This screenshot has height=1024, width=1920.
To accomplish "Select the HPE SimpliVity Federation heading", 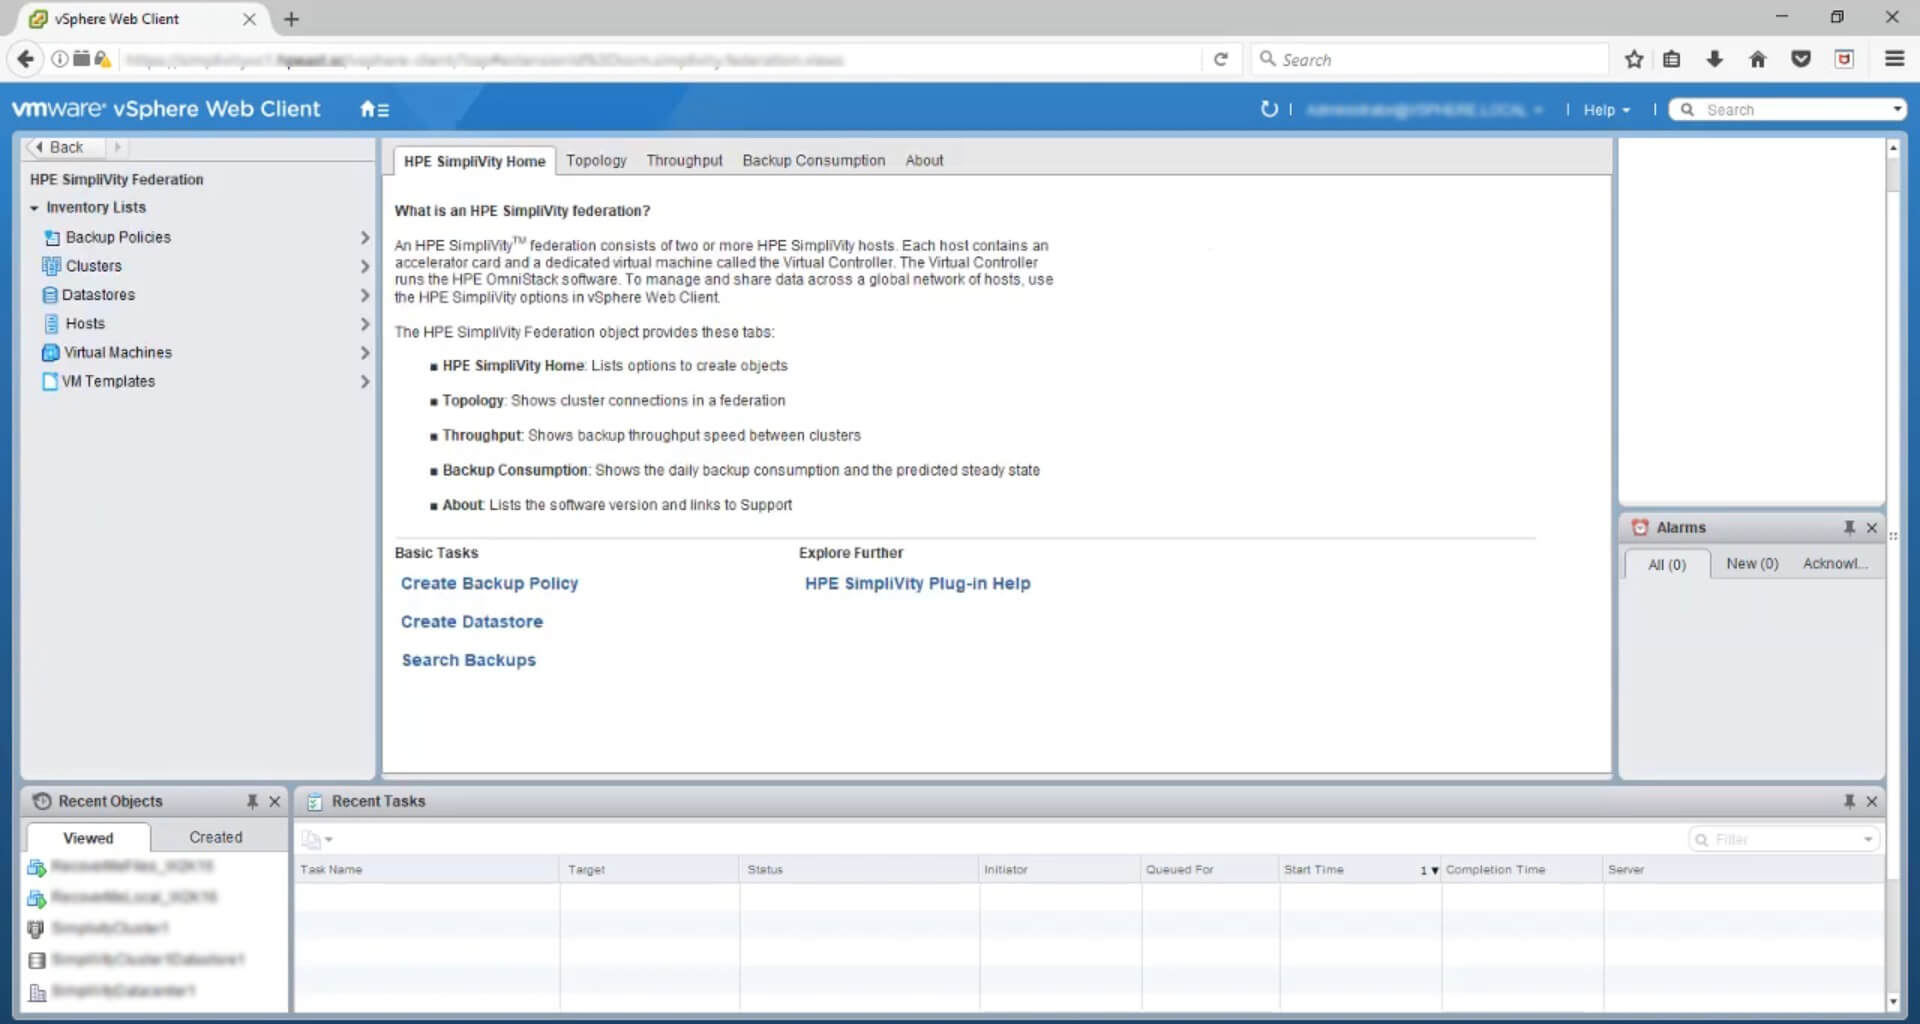I will point(116,179).
